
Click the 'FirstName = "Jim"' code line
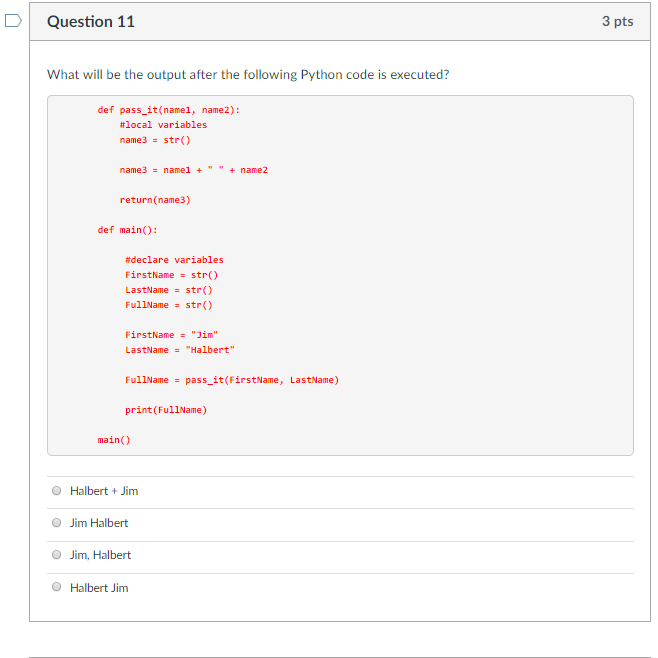click(171, 335)
